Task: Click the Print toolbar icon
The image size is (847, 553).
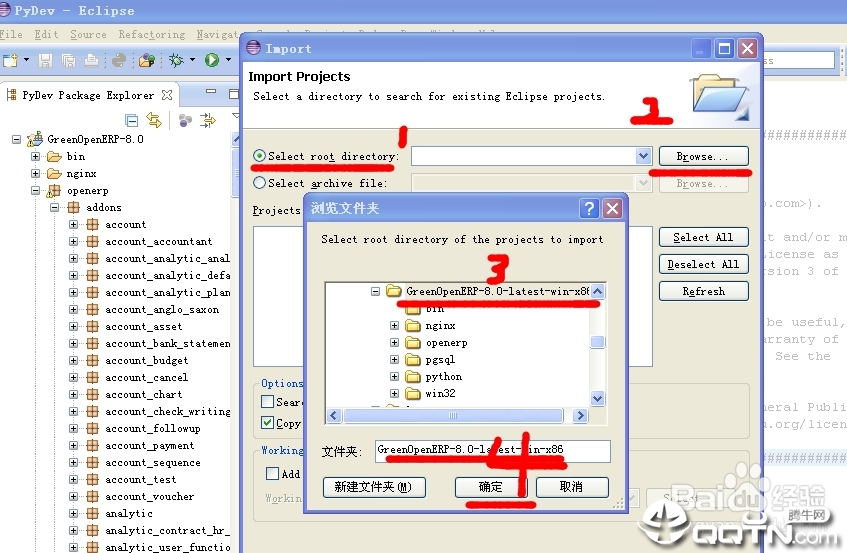Action: [x=92, y=60]
